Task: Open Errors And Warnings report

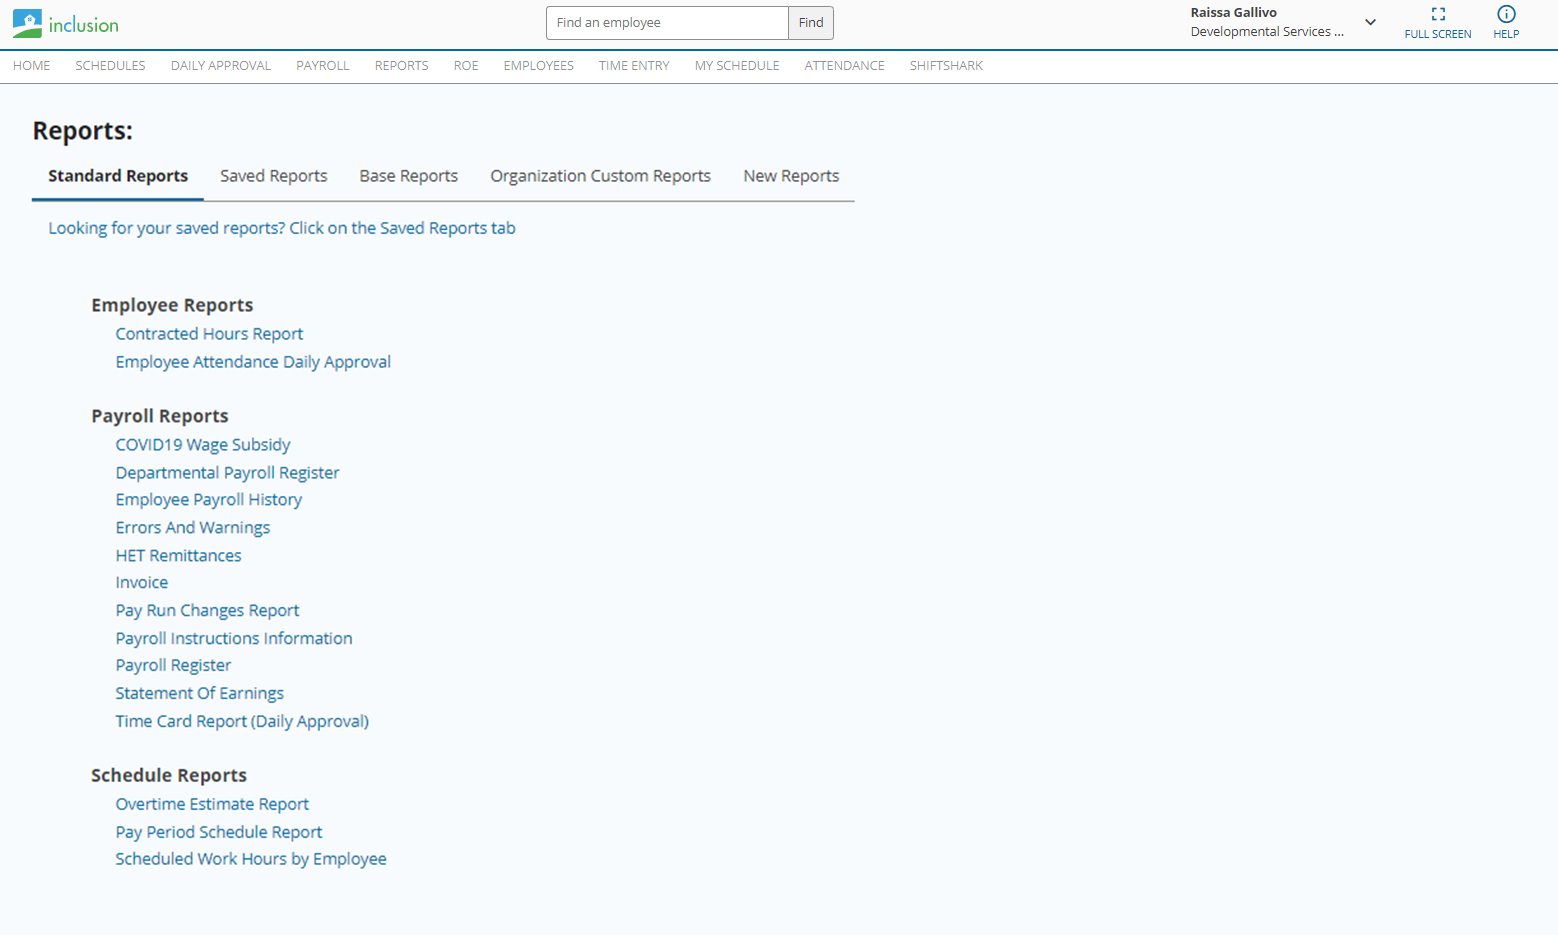Action: click(193, 528)
